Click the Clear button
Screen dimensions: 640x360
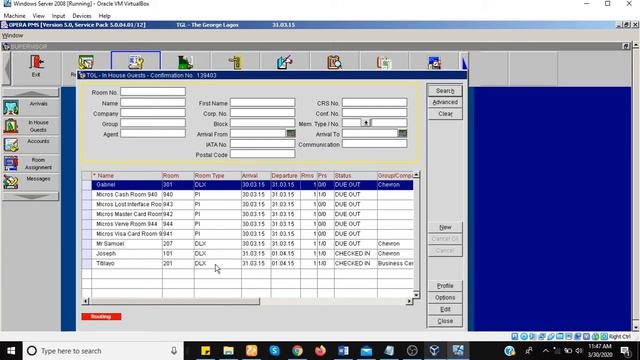(x=445, y=114)
